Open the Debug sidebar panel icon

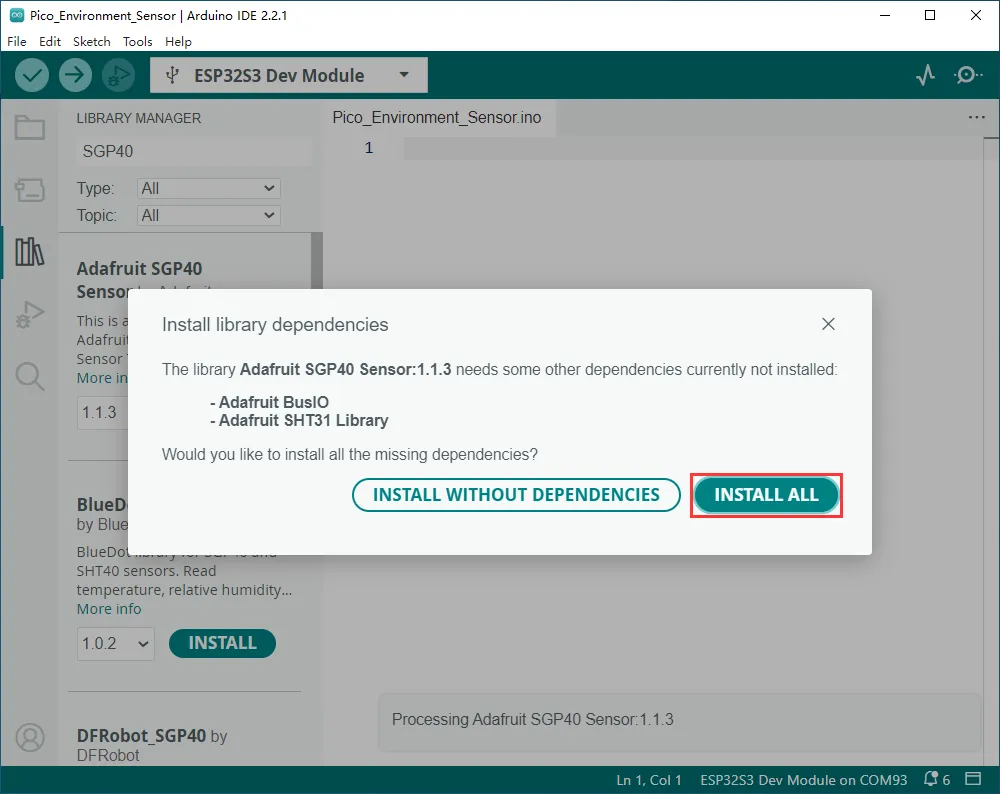(x=30, y=314)
